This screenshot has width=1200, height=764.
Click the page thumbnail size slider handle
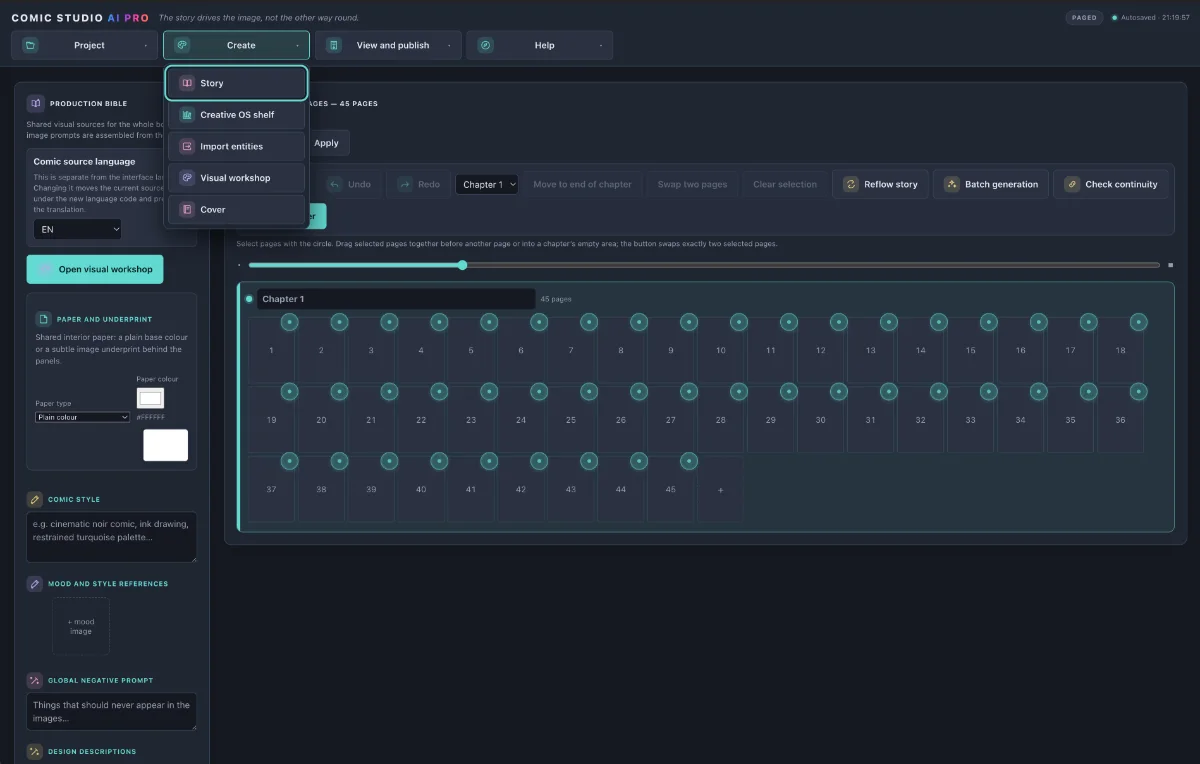[x=462, y=265]
